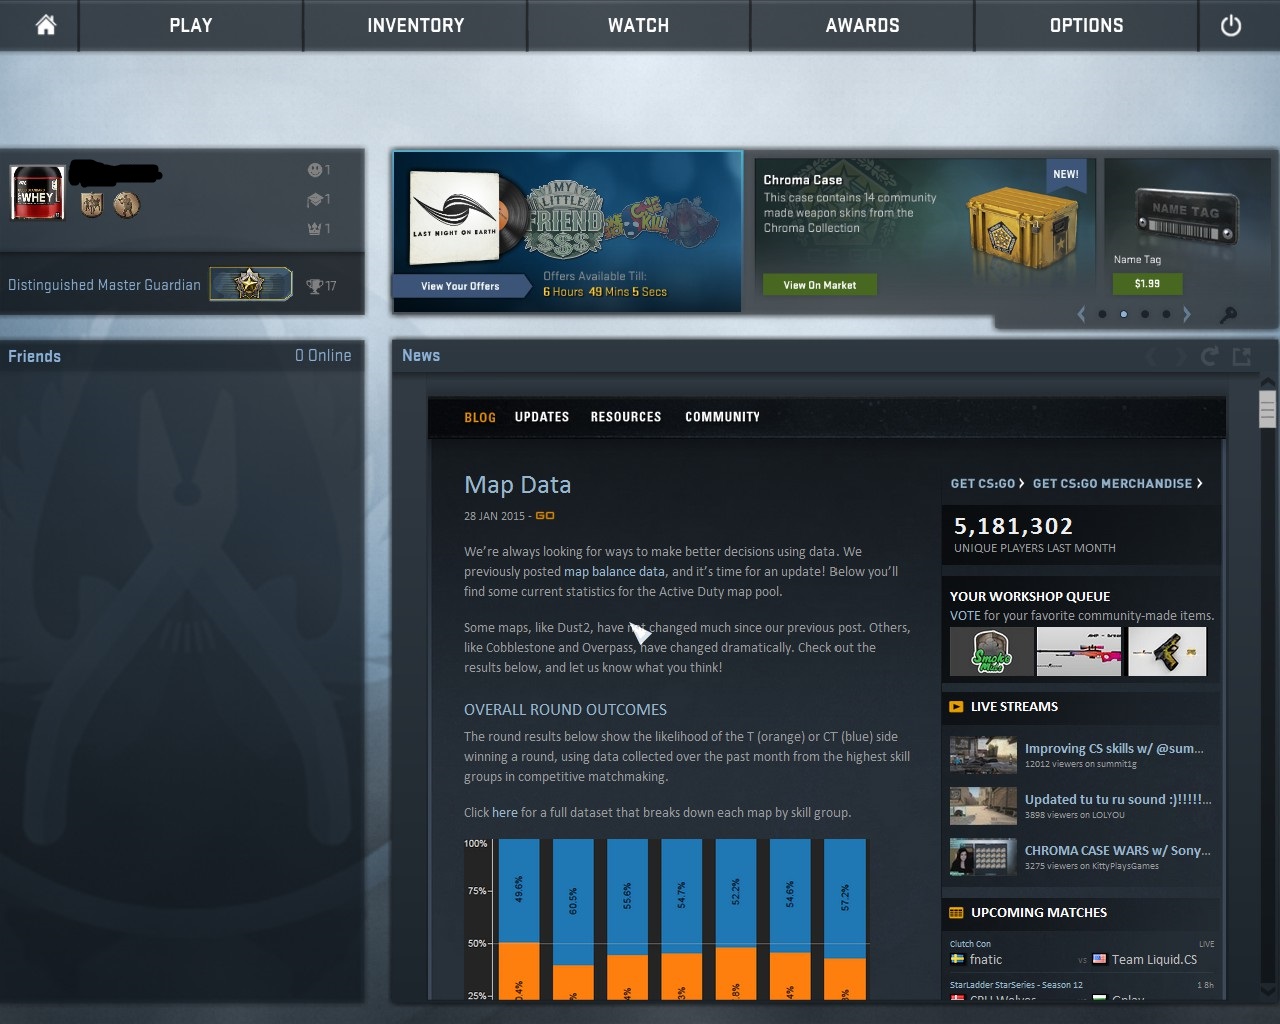Viewport: 1280px width, 1024px height.
Task: Click the power quit icon
Action: [1231, 25]
